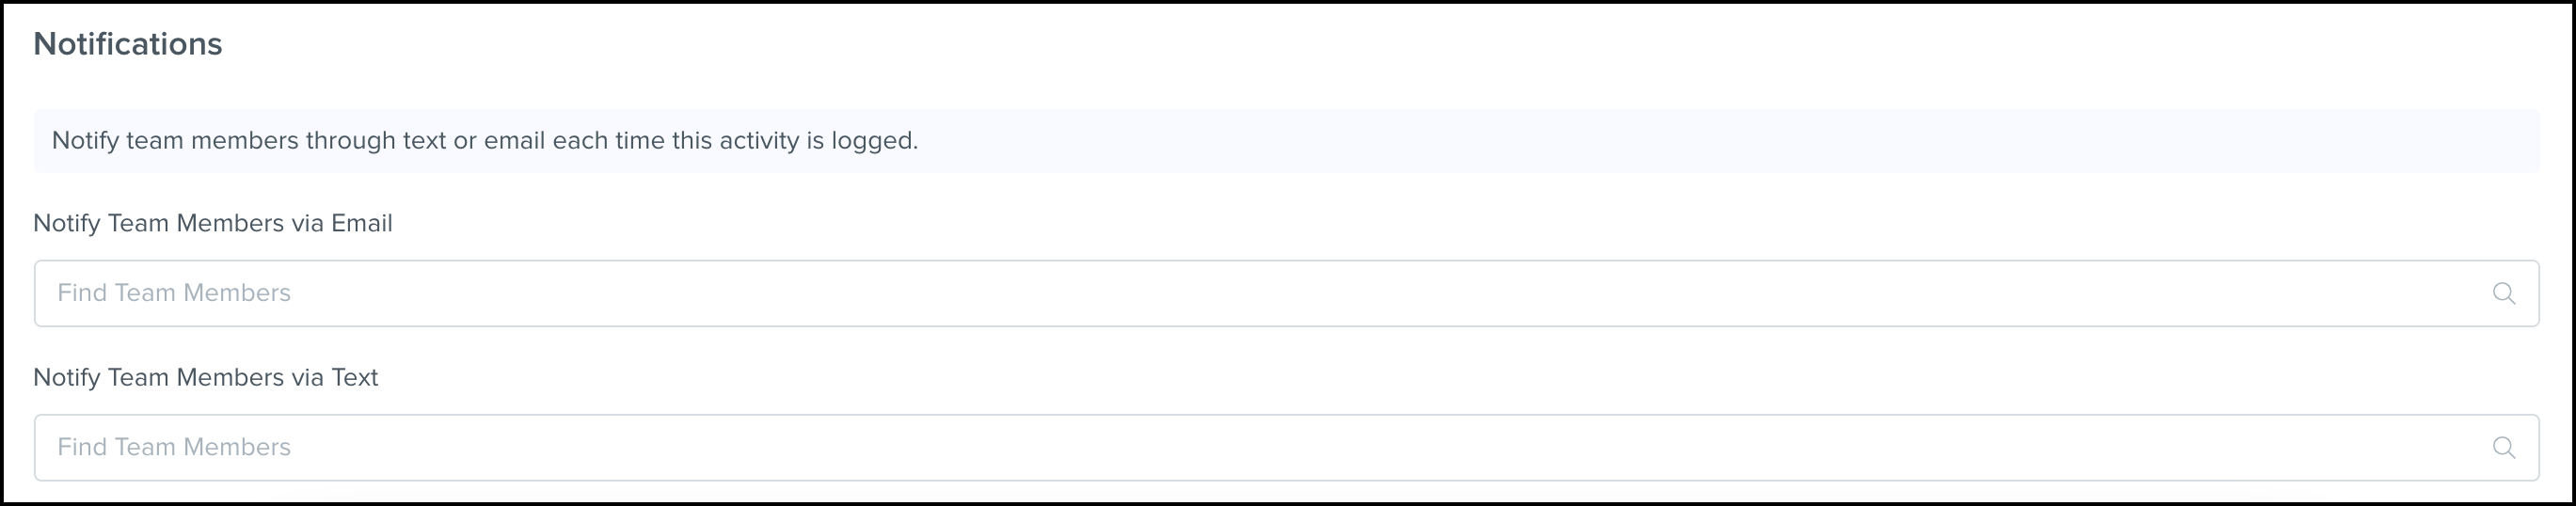Select the first Find Team Members search box
Viewport: 2576px width, 506px height.
click(x=1286, y=293)
